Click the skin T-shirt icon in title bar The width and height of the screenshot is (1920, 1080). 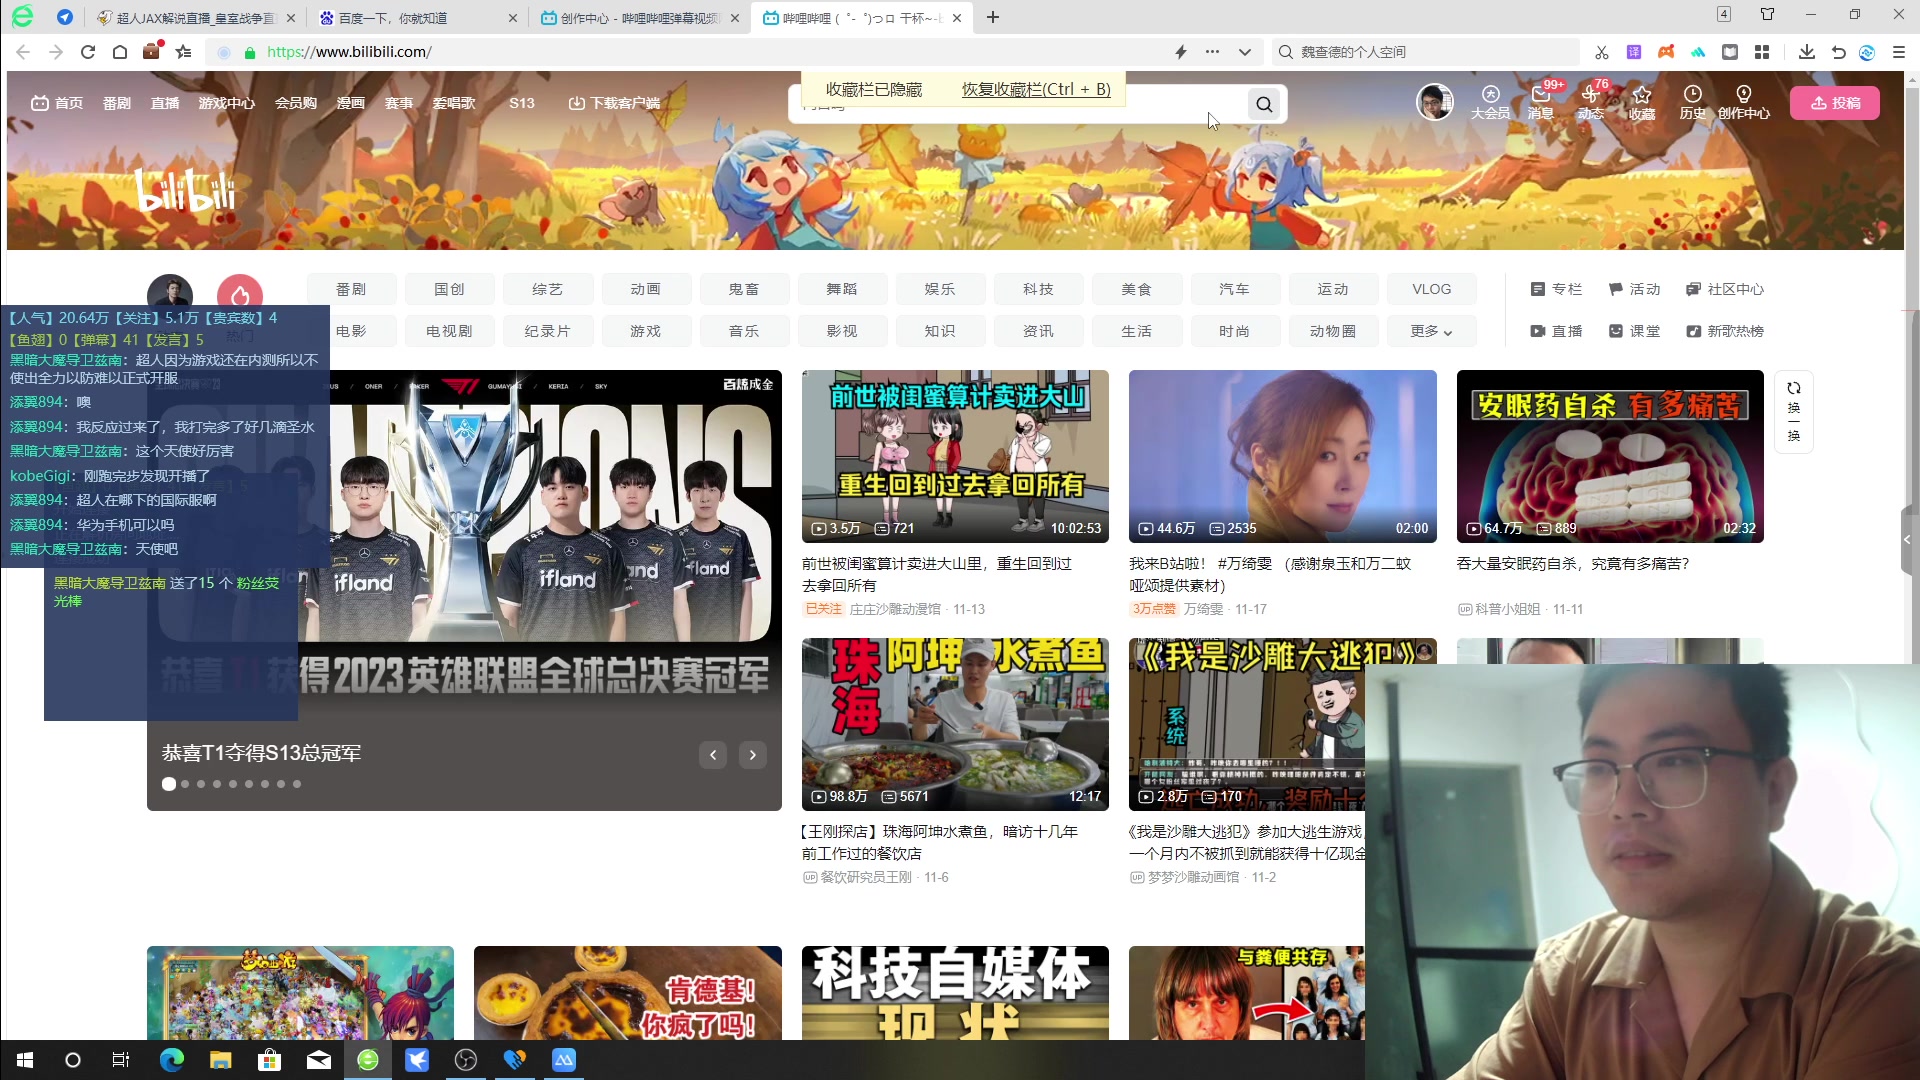[x=1767, y=15]
